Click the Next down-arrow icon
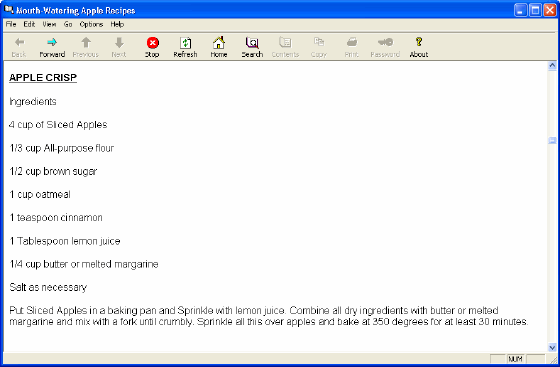The width and height of the screenshot is (560, 367). (119, 42)
